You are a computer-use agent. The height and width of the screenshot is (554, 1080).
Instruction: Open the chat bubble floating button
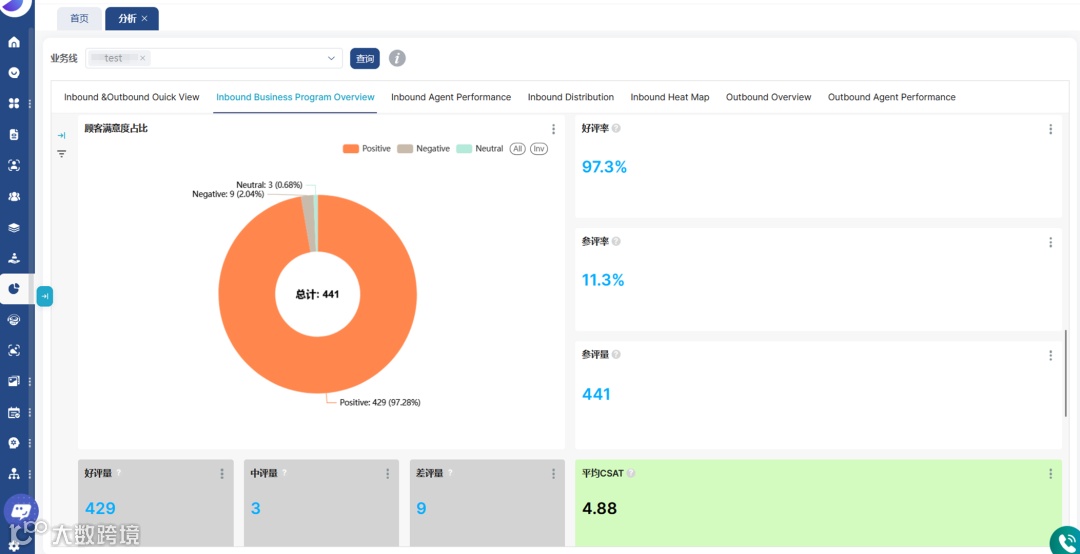click(21, 512)
